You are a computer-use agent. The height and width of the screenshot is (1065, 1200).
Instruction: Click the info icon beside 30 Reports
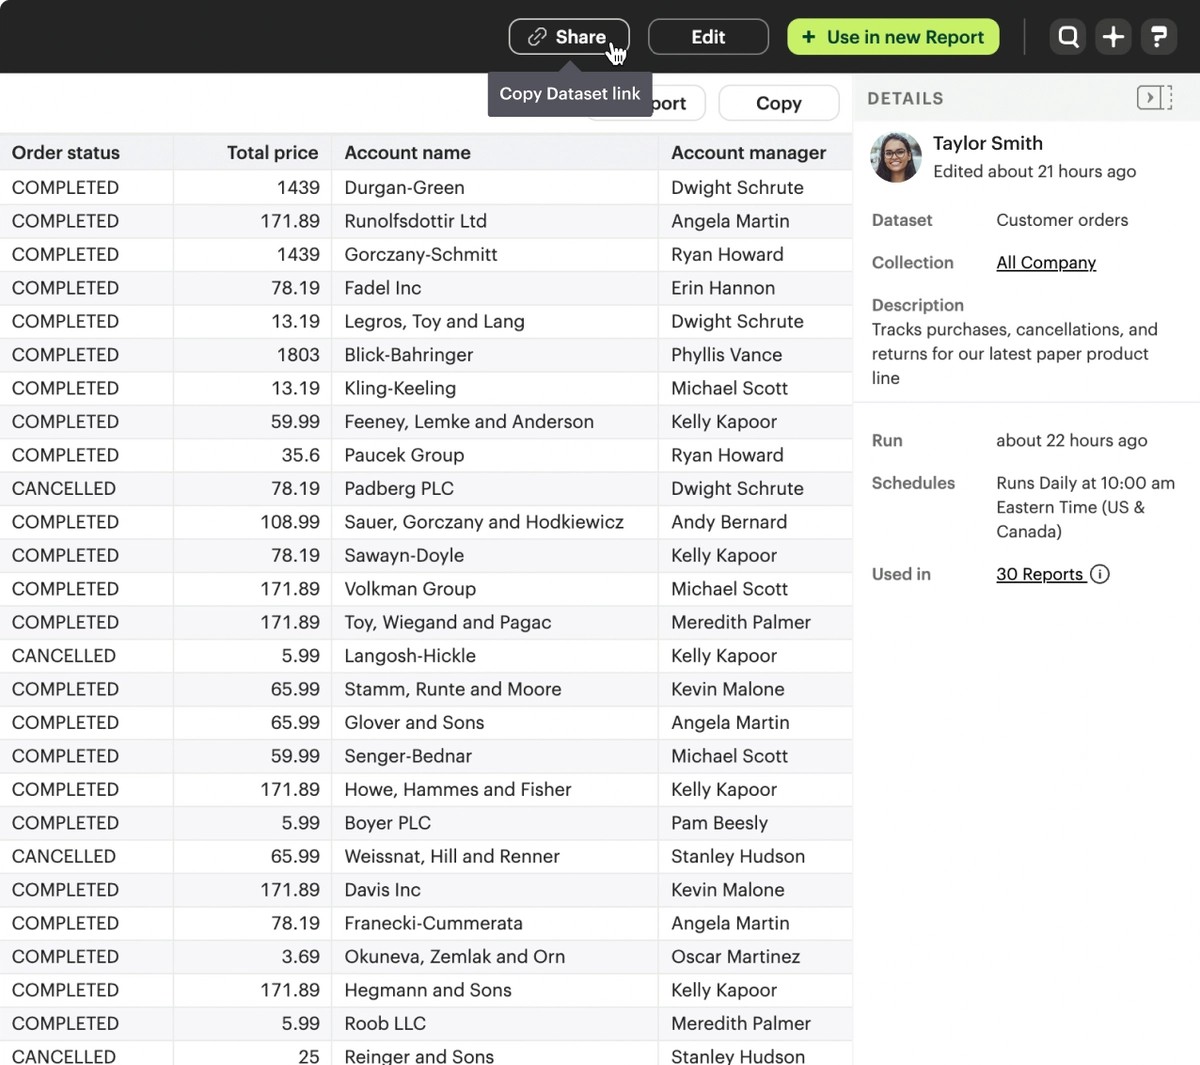[1101, 574]
